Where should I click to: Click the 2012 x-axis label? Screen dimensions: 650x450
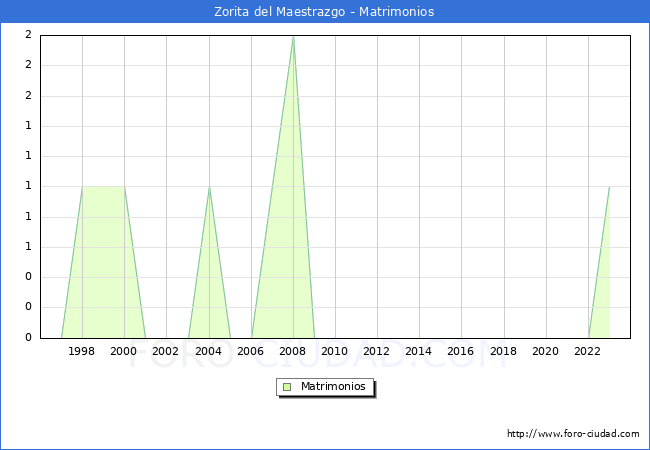click(x=377, y=351)
